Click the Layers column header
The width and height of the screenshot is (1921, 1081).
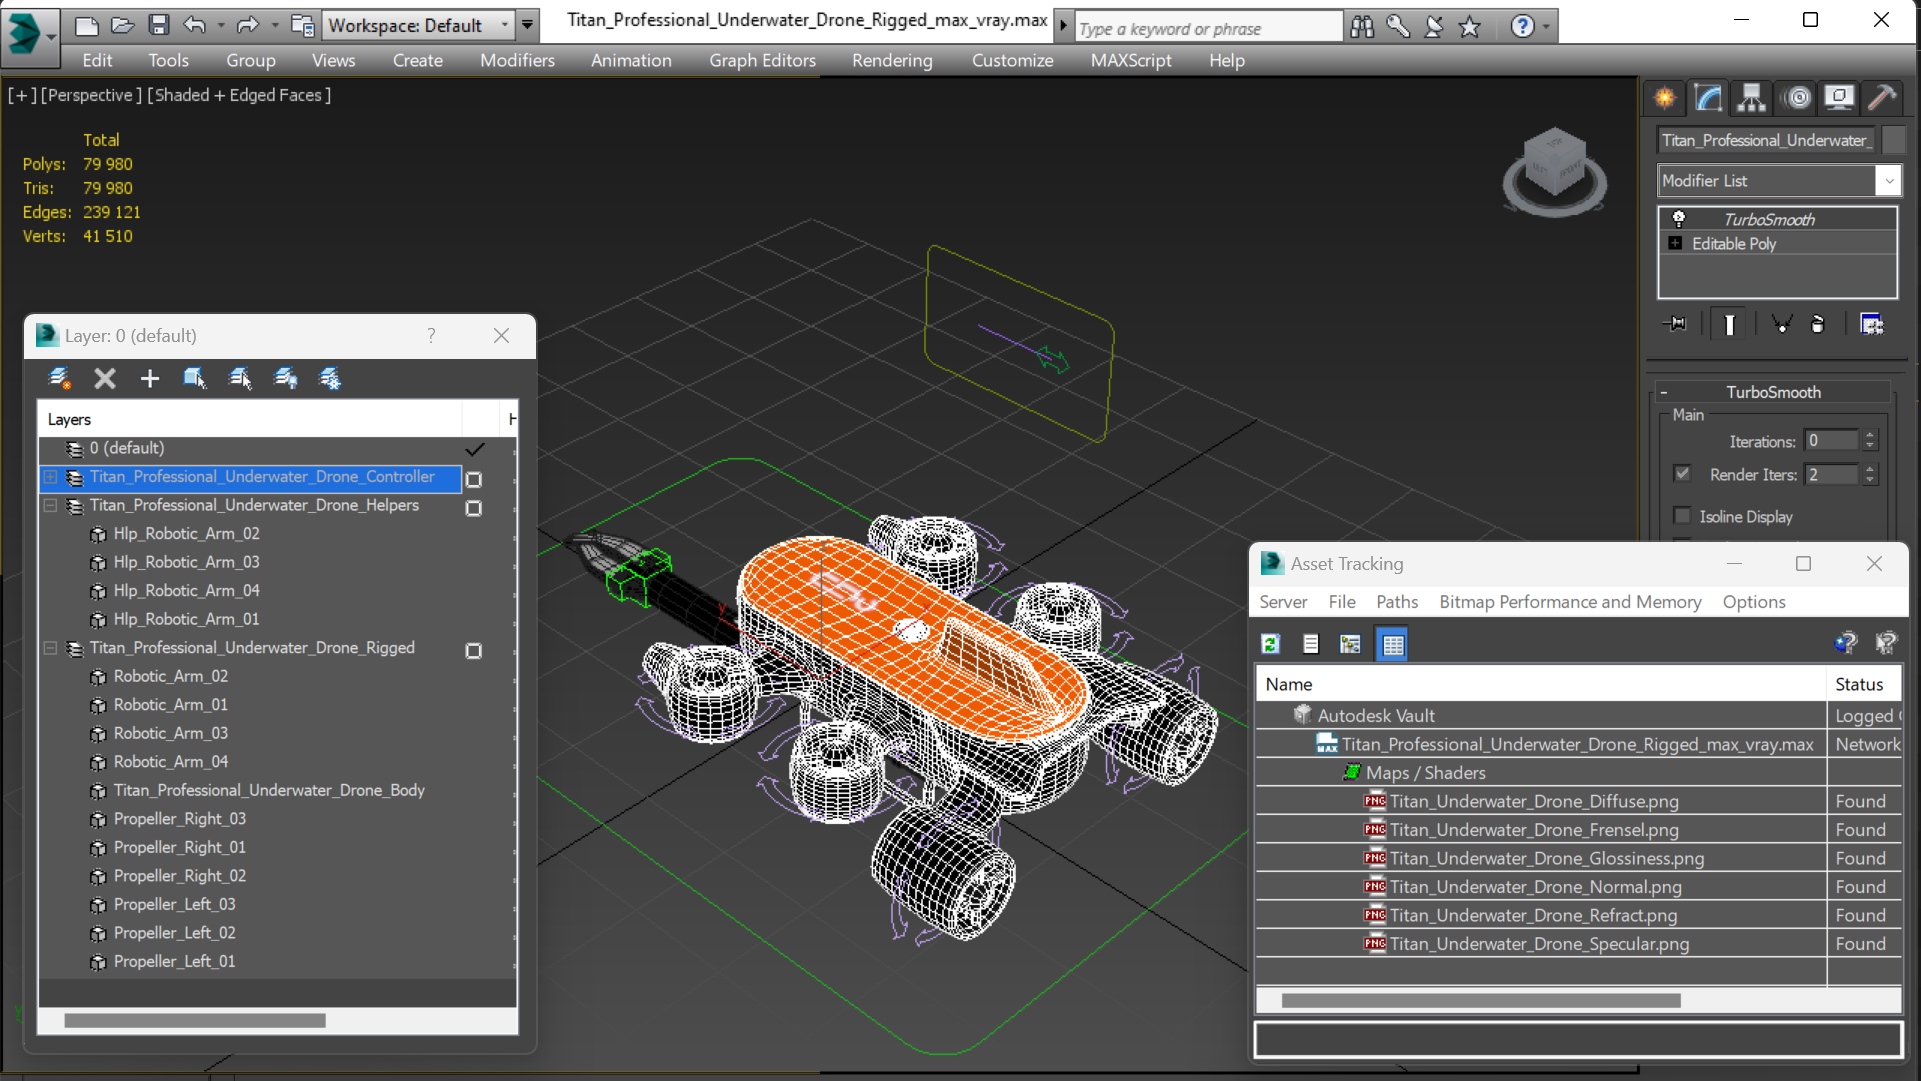(x=250, y=419)
